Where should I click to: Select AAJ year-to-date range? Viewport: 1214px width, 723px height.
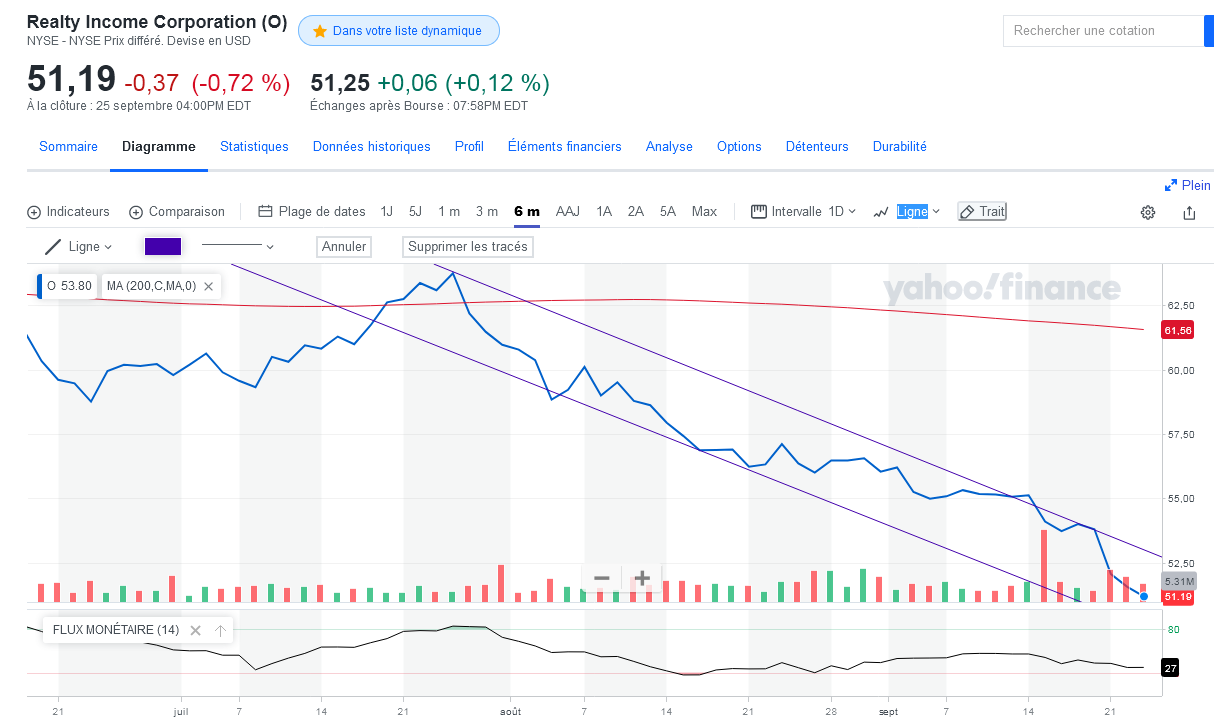pos(568,212)
